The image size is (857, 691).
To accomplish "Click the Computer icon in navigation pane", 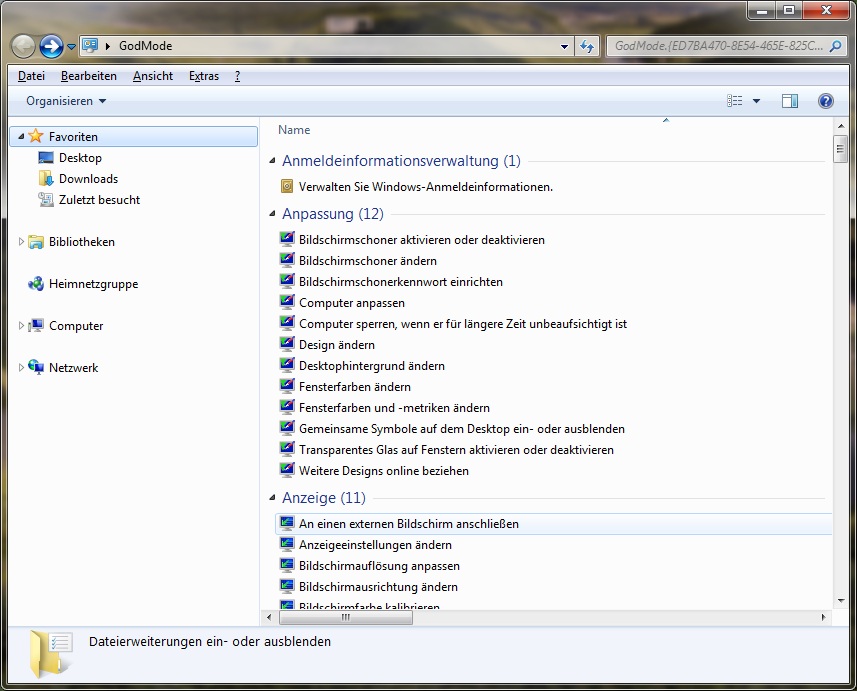I will [36, 325].
